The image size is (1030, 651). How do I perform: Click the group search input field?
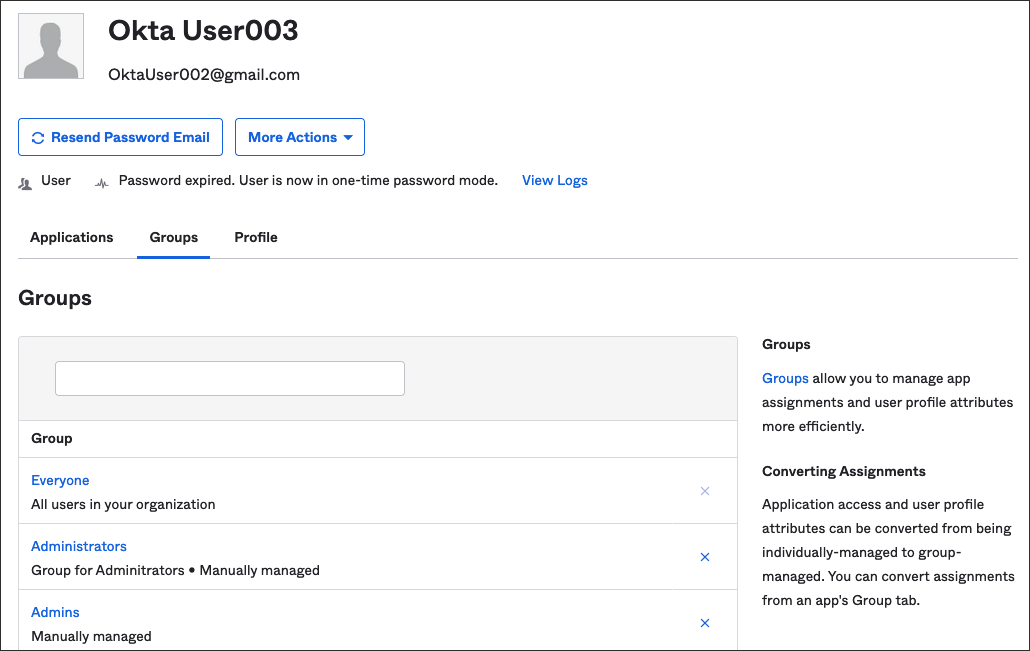(x=229, y=378)
